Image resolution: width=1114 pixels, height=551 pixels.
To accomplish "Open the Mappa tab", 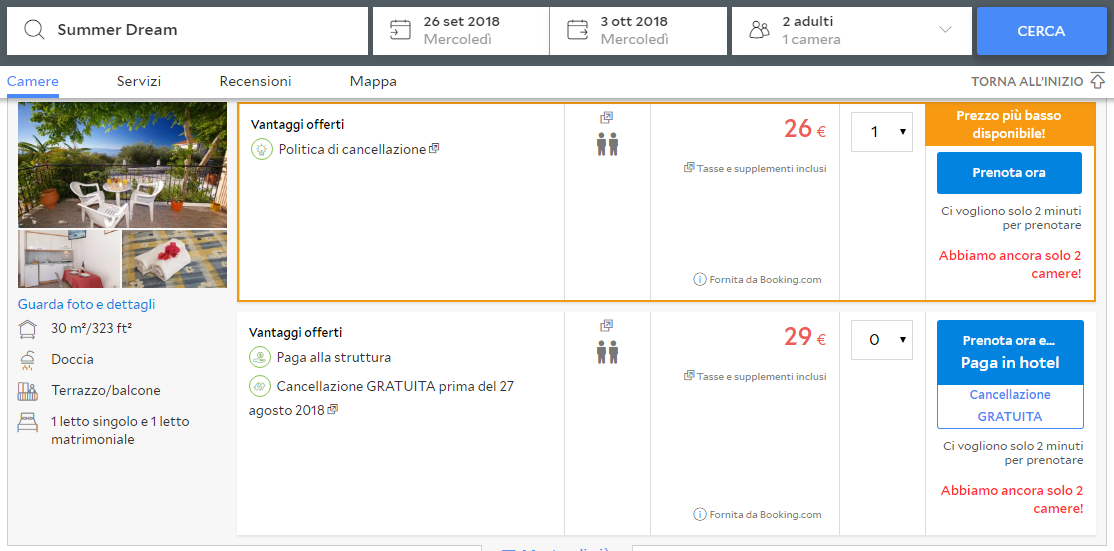I will pos(373,81).
